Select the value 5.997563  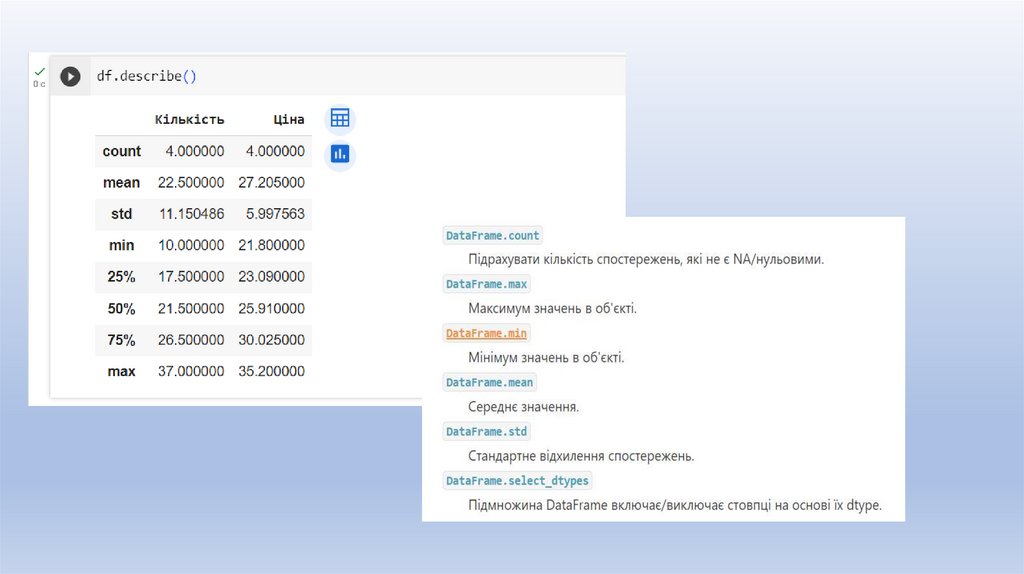tap(275, 214)
